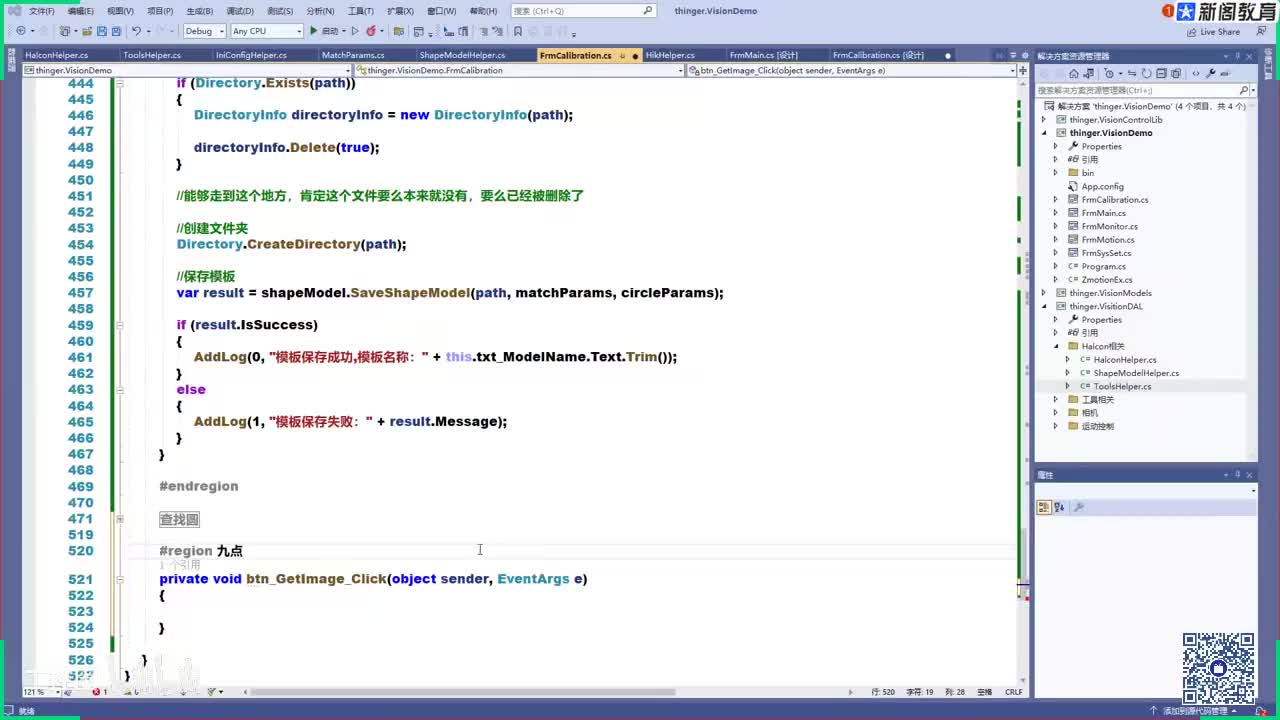The width and height of the screenshot is (1280, 720).
Task: Click the Visual Studio search box (Ctrl+Q)
Action: click(x=583, y=11)
